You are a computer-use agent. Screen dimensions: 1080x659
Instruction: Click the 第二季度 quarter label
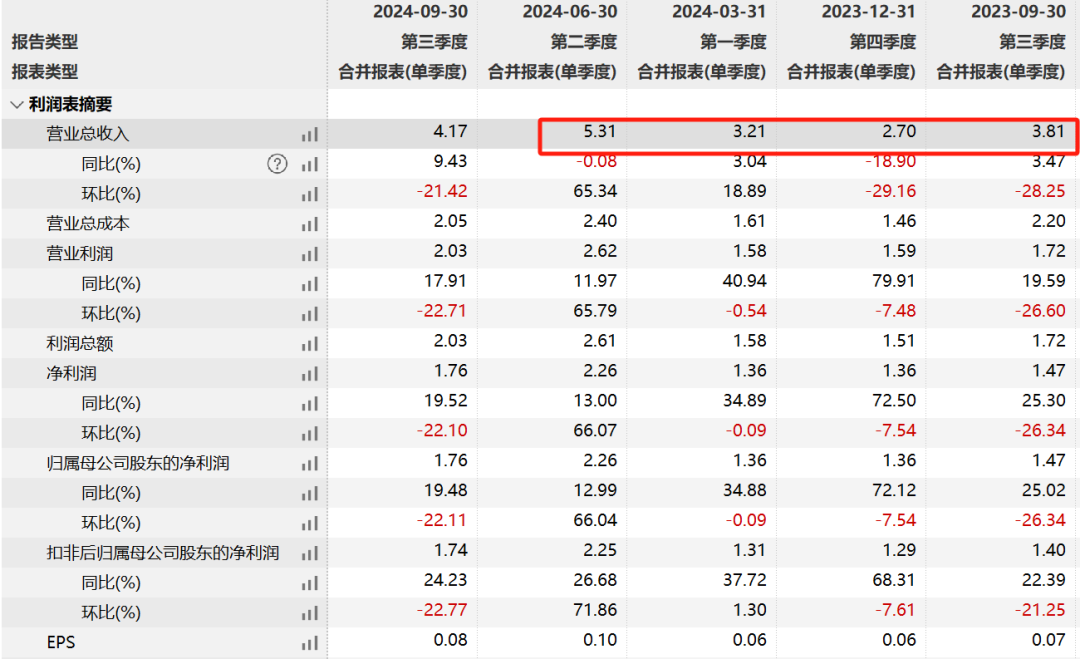pos(584,42)
